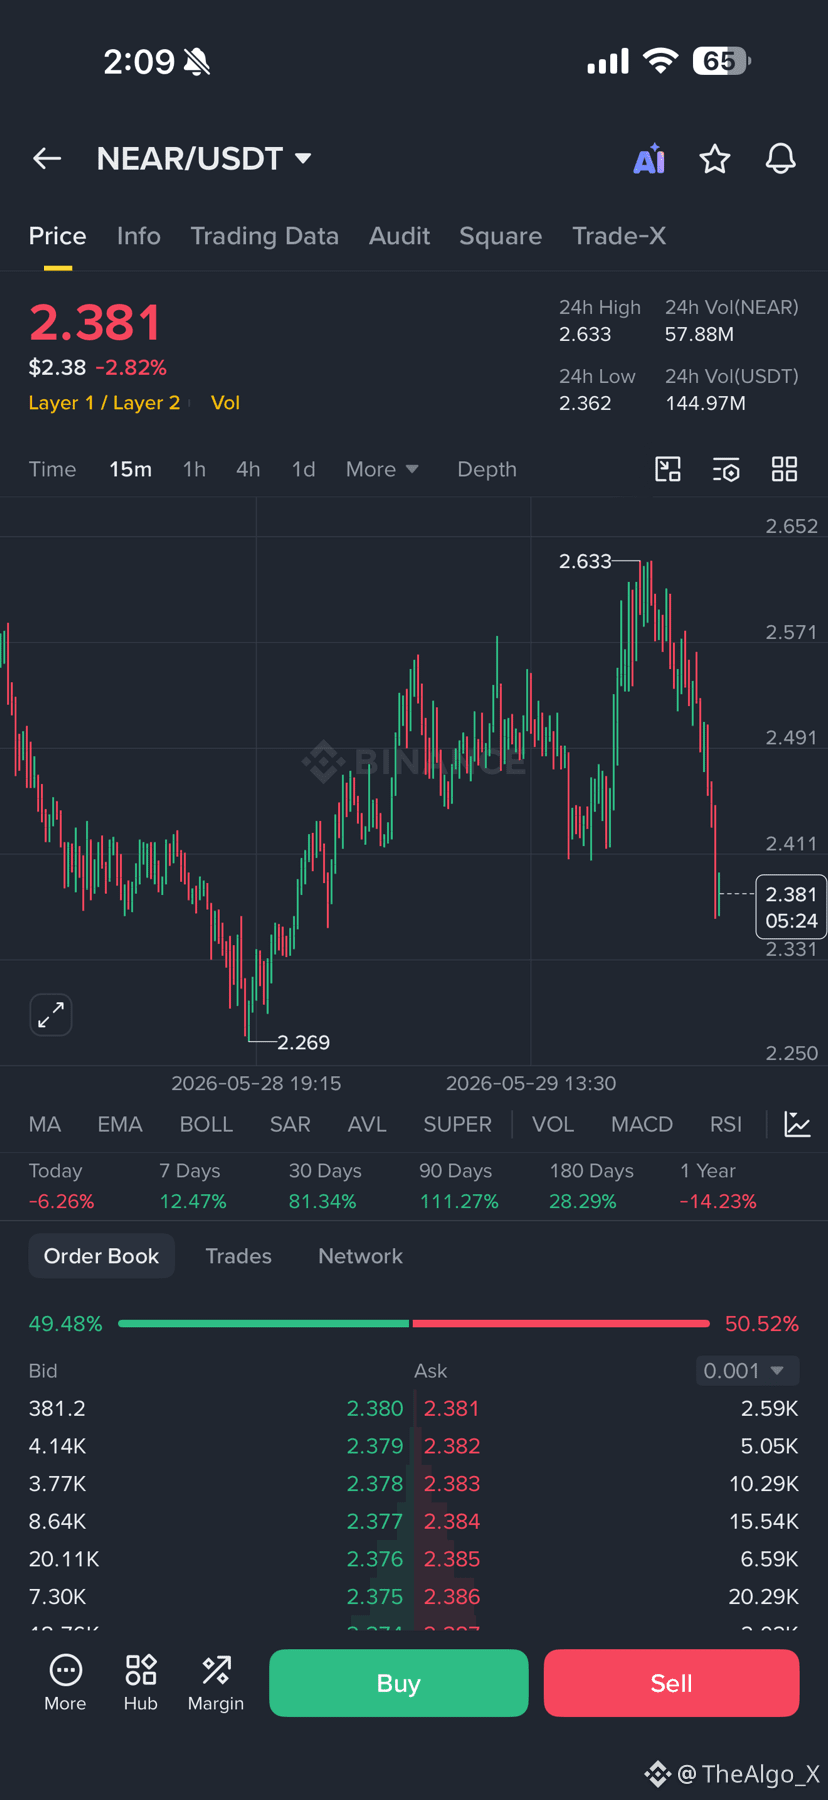Select ask price 2.381 in order book
828x1800 pixels.
pos(452,1408)
